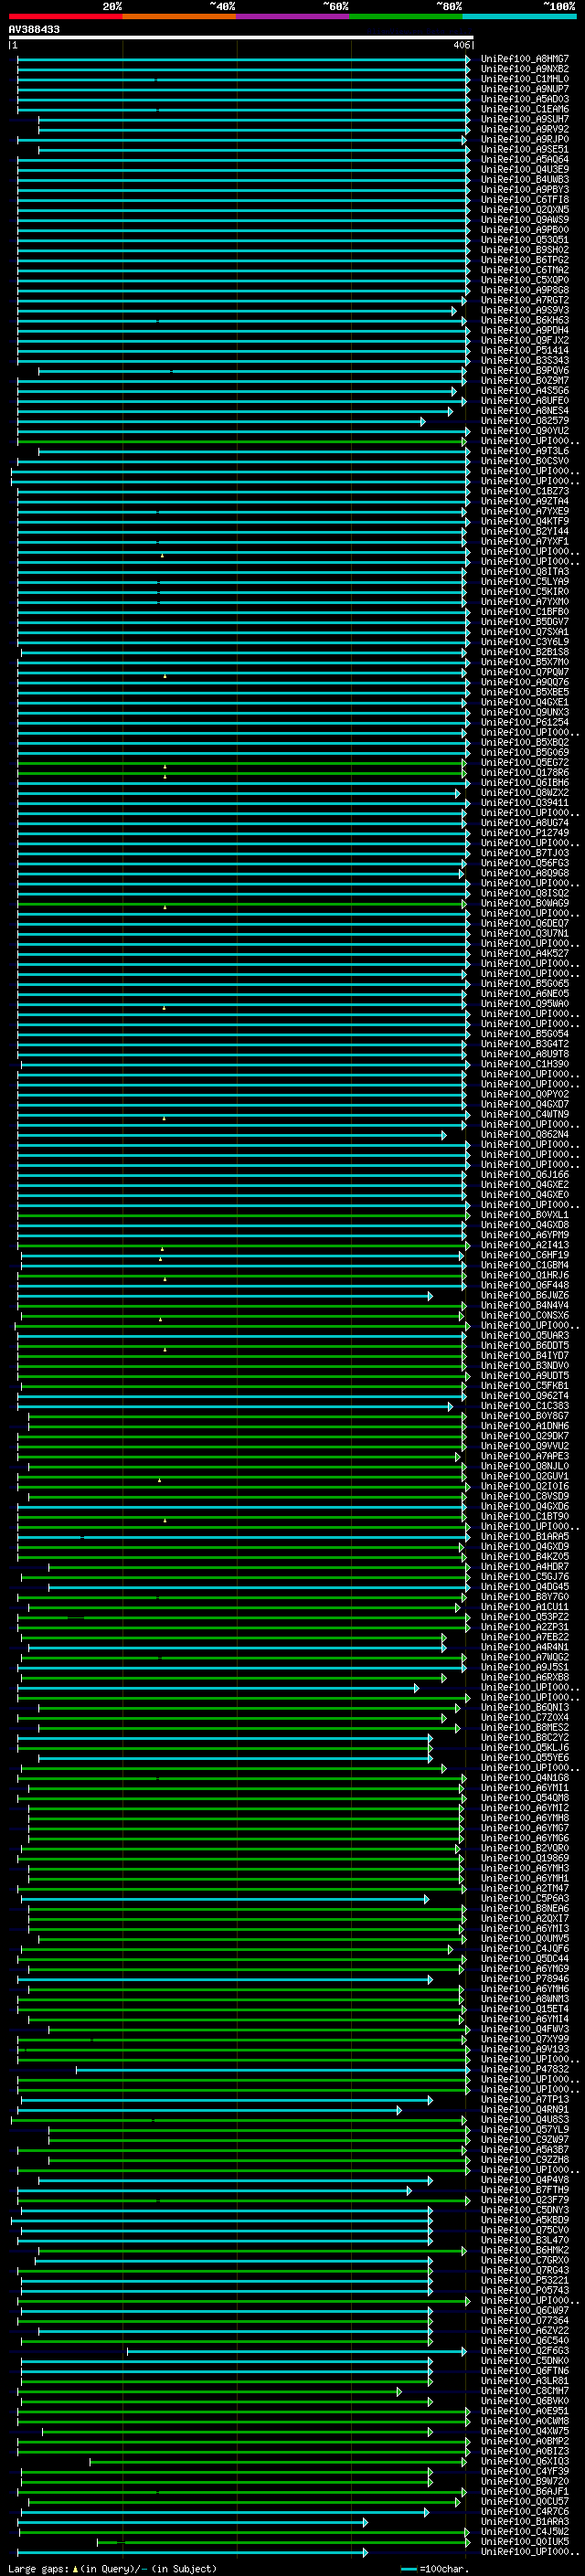585x2576 pixels.
Task: Select the UniRef100_A6RXB8 label
Action: (525, 1677)
